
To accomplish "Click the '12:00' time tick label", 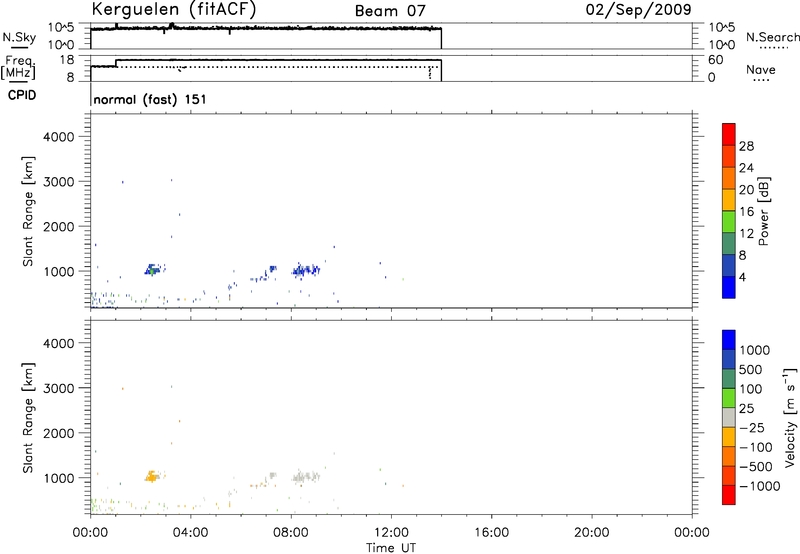I will [391, 533].
